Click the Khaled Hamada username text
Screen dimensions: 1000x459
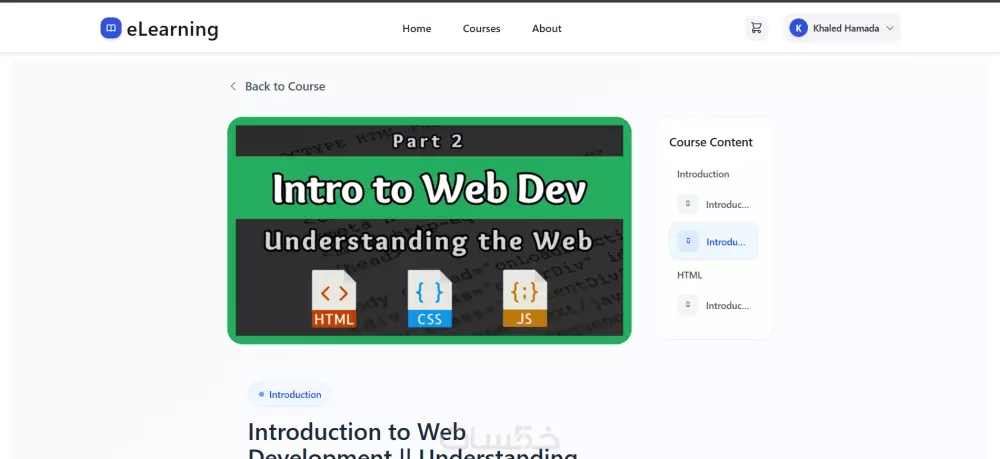846,28
